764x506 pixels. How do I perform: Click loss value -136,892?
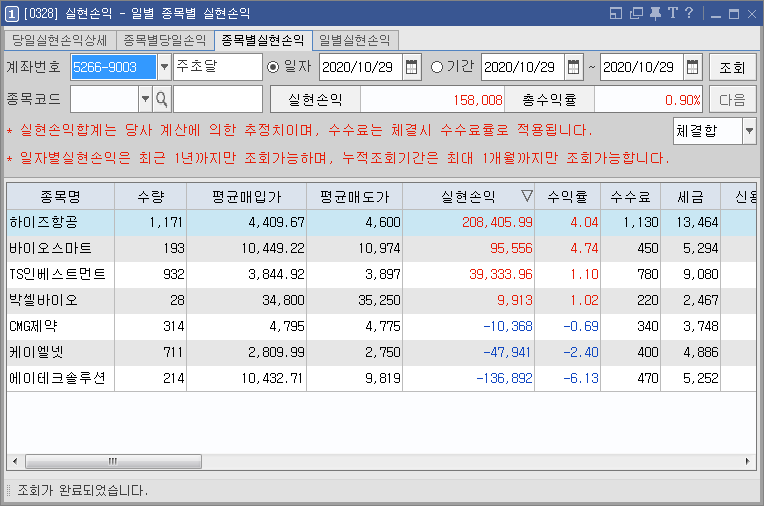coord(504,378)
